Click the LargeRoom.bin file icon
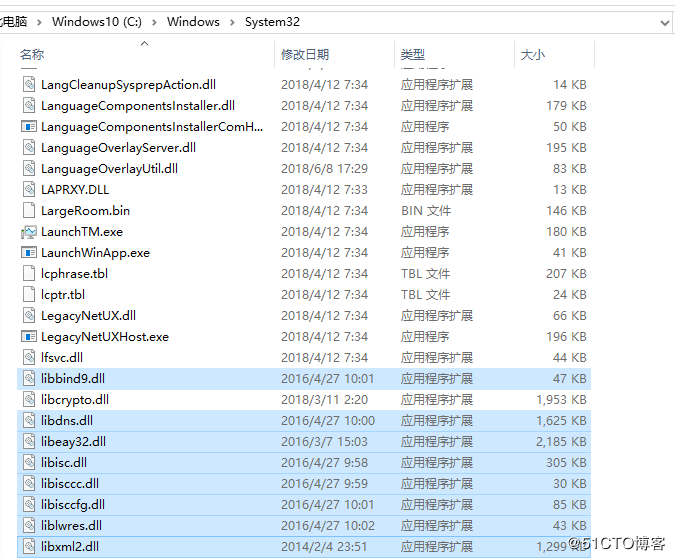675x560 pixels. click(29, 211)
